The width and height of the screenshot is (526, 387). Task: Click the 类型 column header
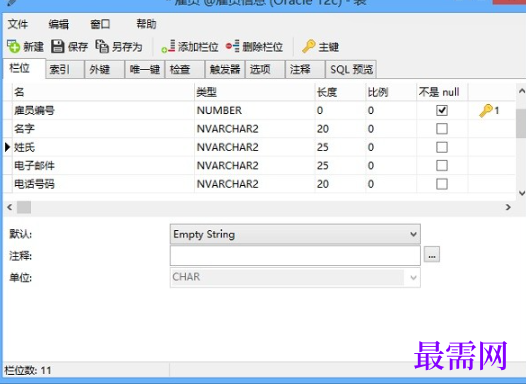[255, 92]
